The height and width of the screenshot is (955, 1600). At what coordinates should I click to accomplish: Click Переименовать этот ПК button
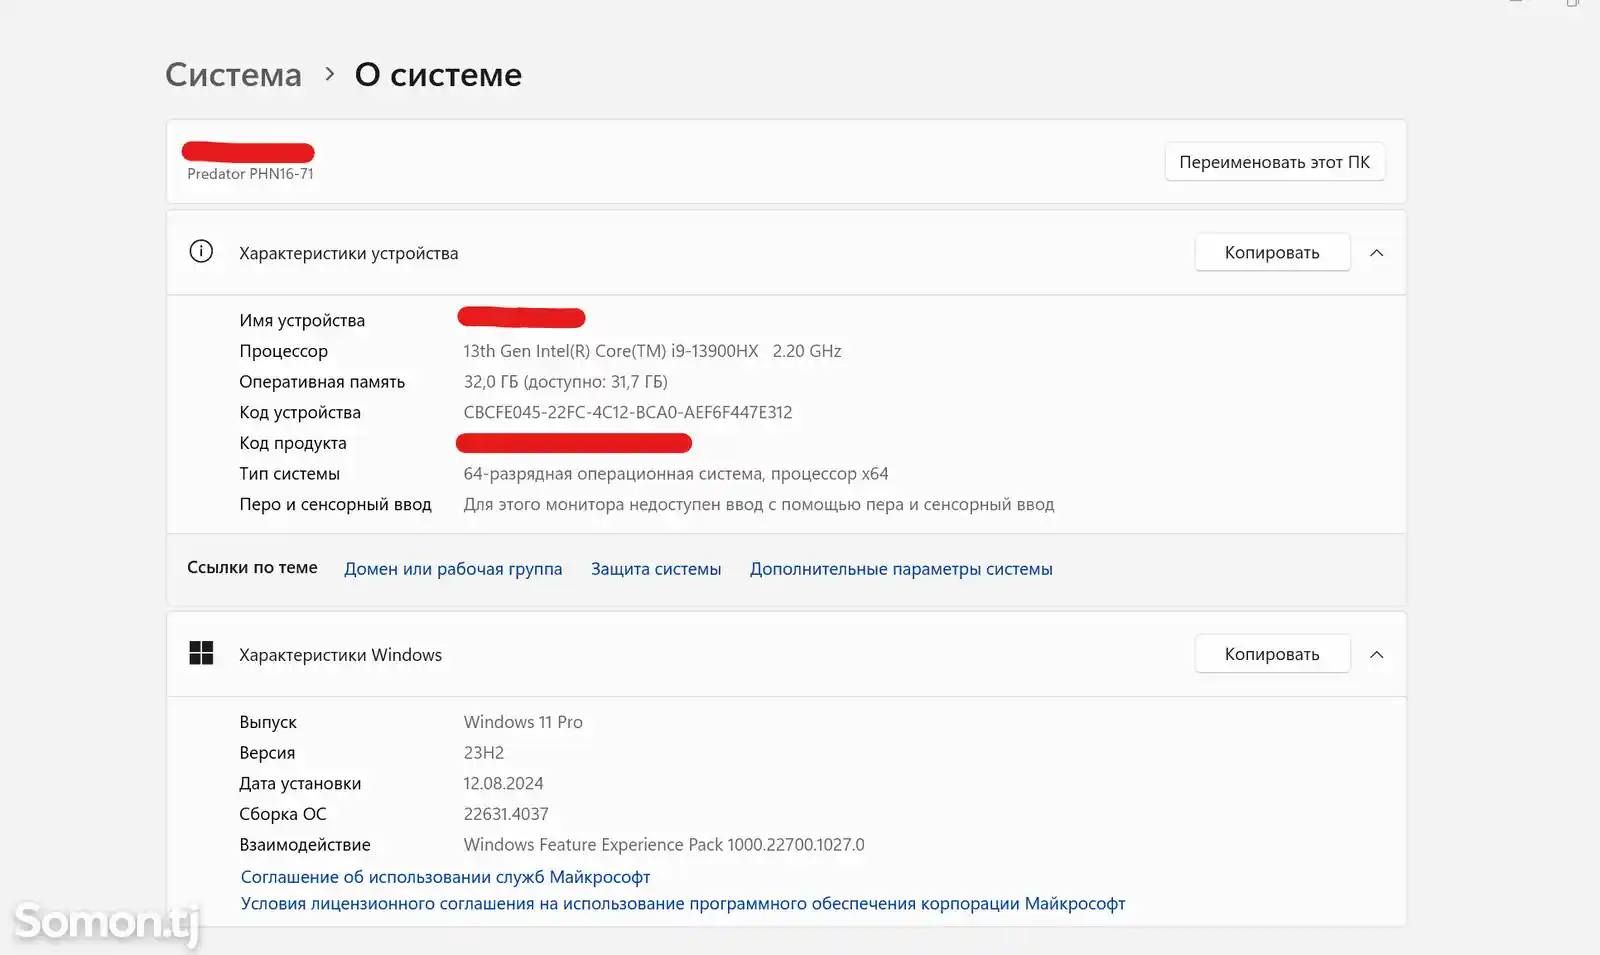1274,162
